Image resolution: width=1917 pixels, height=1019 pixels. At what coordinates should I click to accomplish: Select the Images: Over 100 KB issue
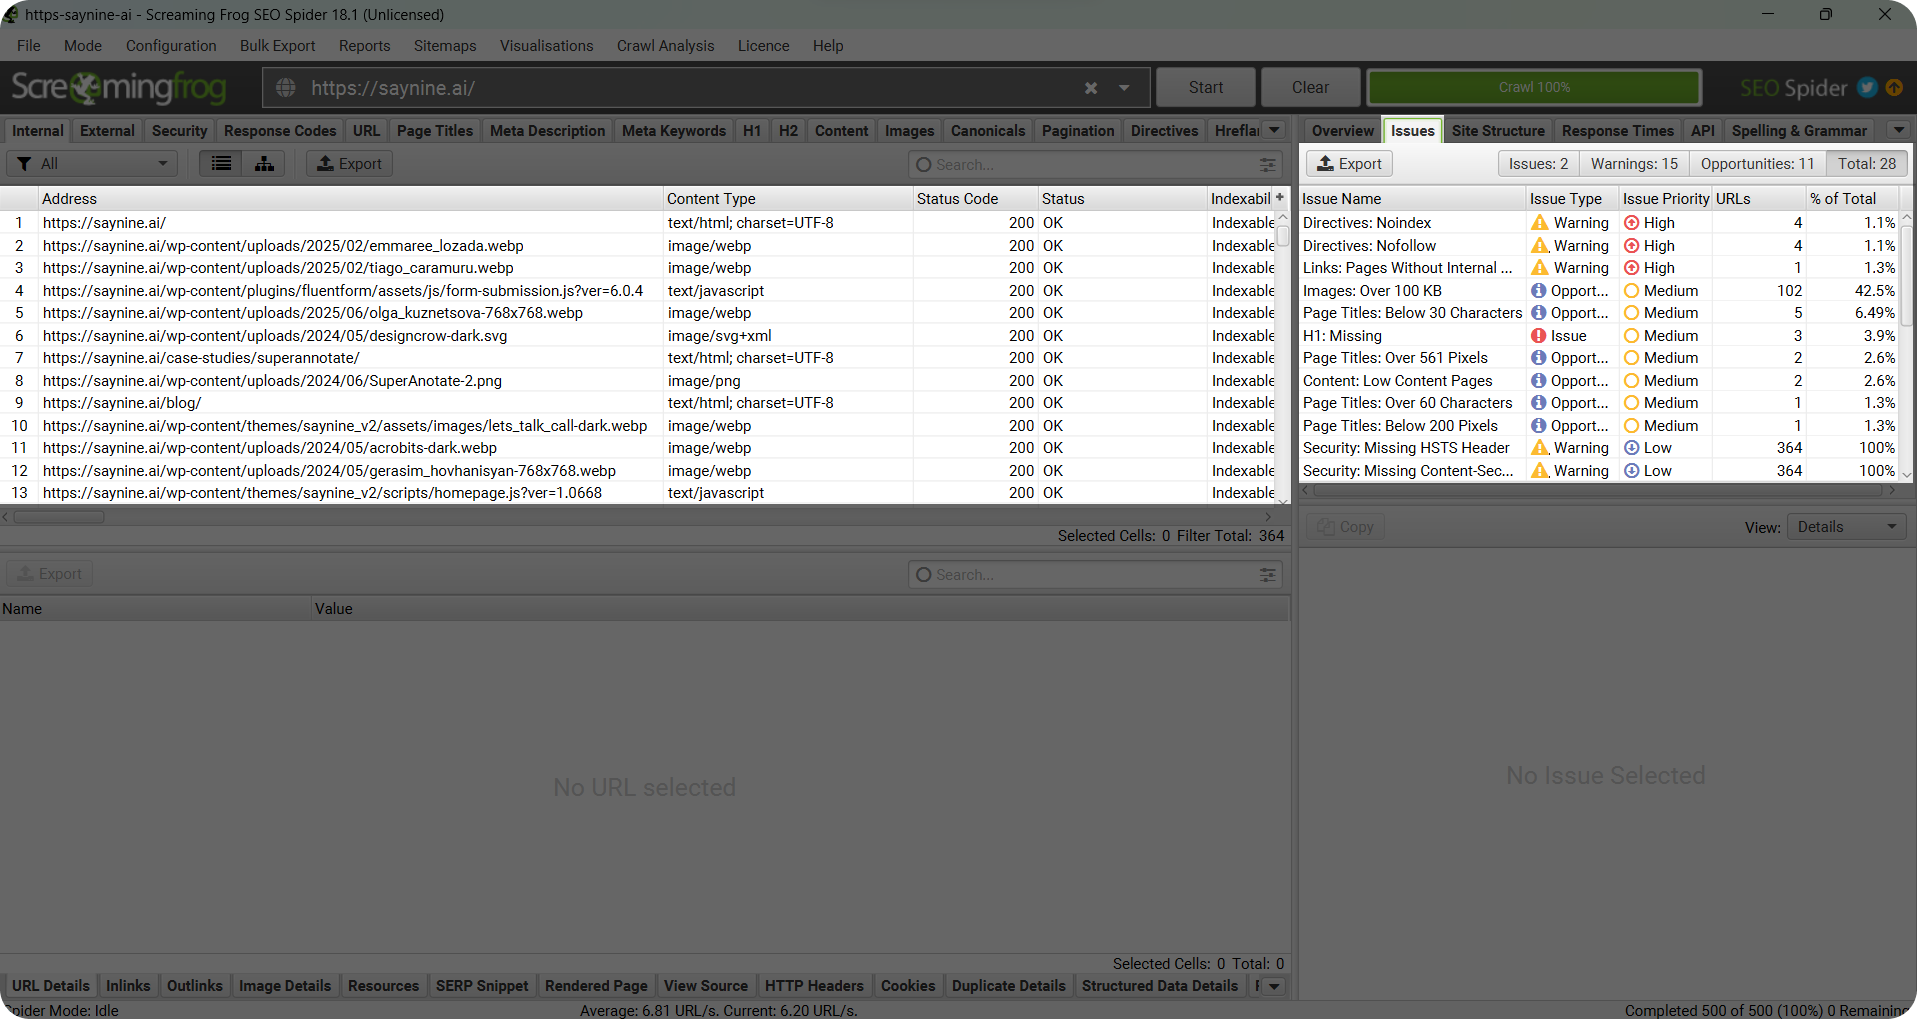coord(1599,291)
